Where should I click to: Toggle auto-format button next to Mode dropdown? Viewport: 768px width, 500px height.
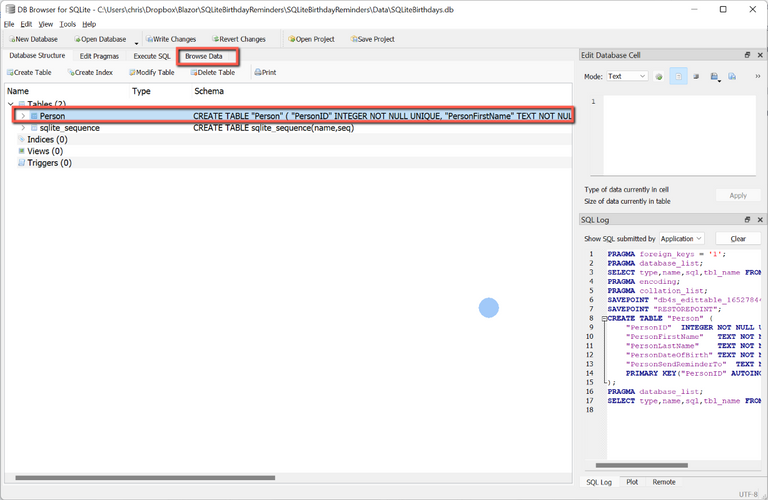coord(659,76)
